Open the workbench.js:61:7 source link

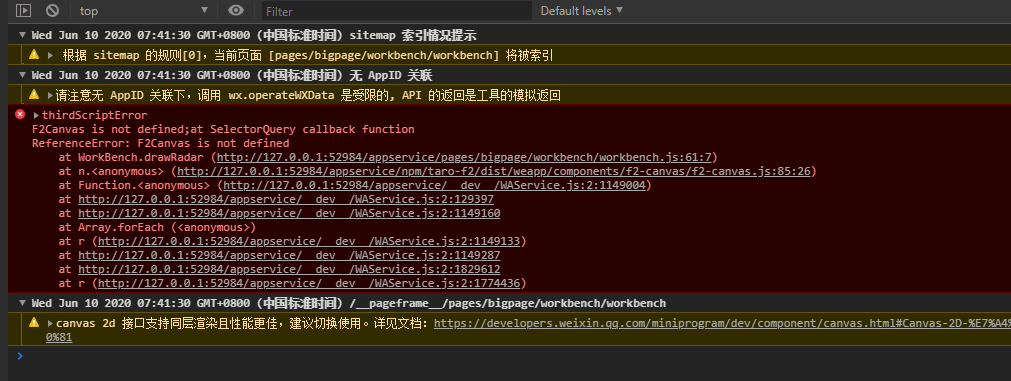tap(464, 157)
